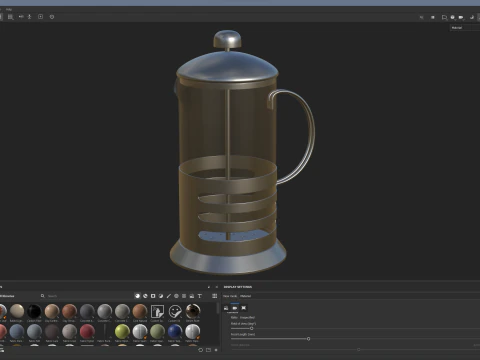Image resolution: width=480 pixels, height=360 pixels.
Task: Open the Environment settings tab icon in Display Settings
Action: [226, 308]
